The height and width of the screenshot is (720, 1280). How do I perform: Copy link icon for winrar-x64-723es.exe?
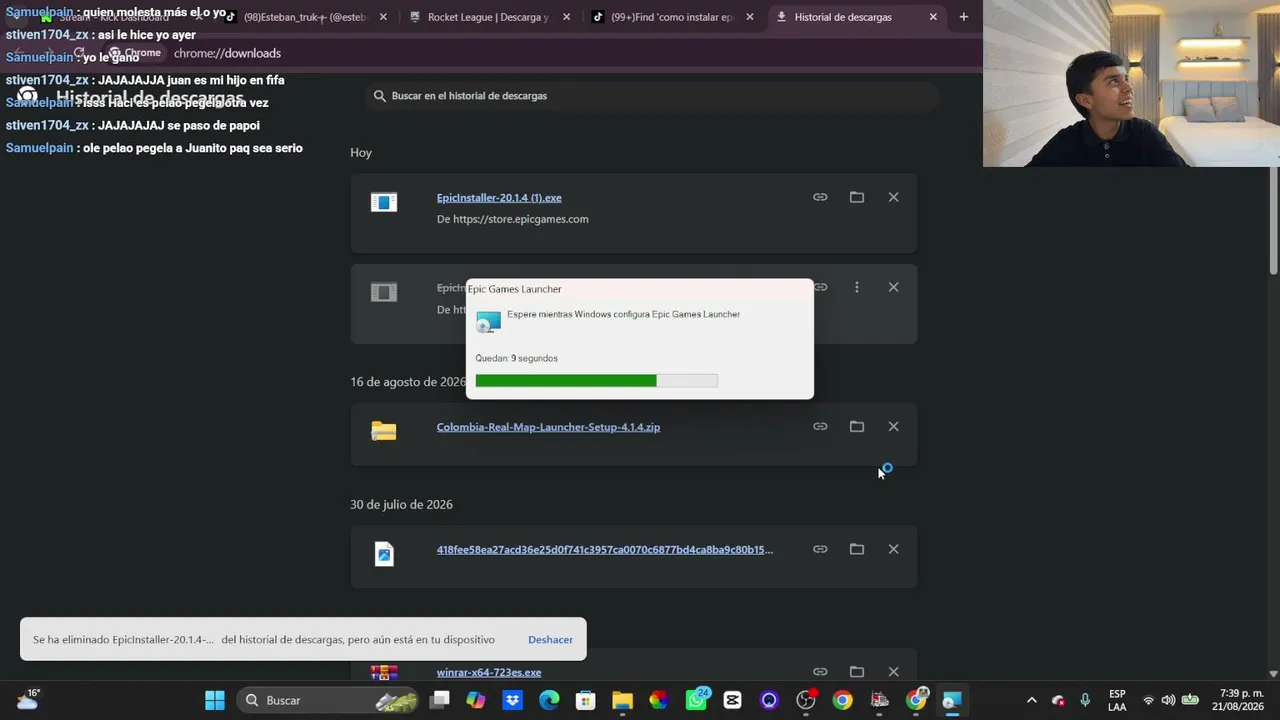820,671
